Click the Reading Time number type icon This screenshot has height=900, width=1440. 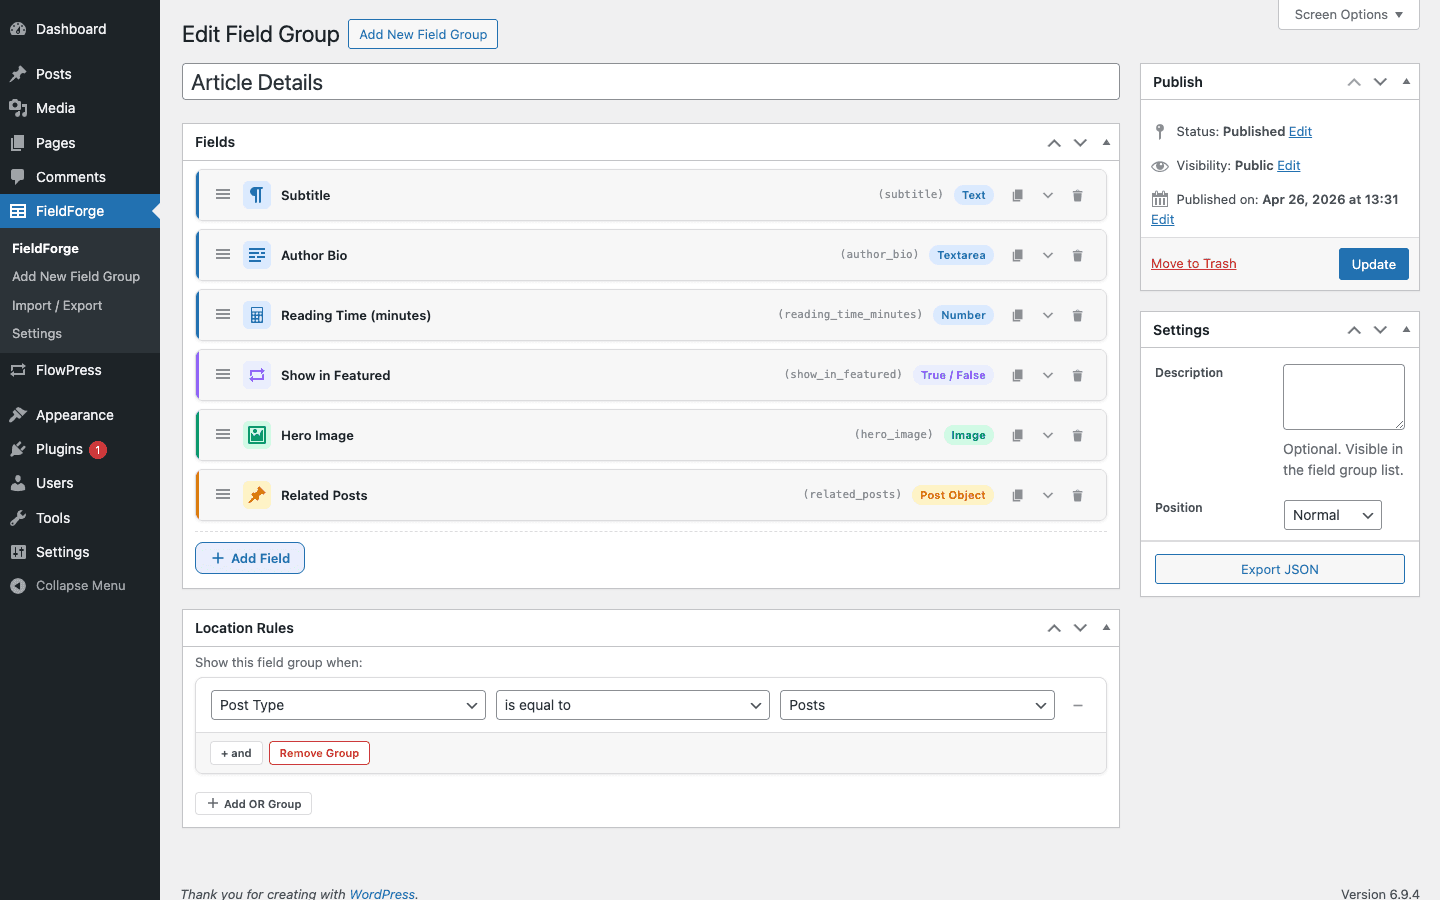257,315
